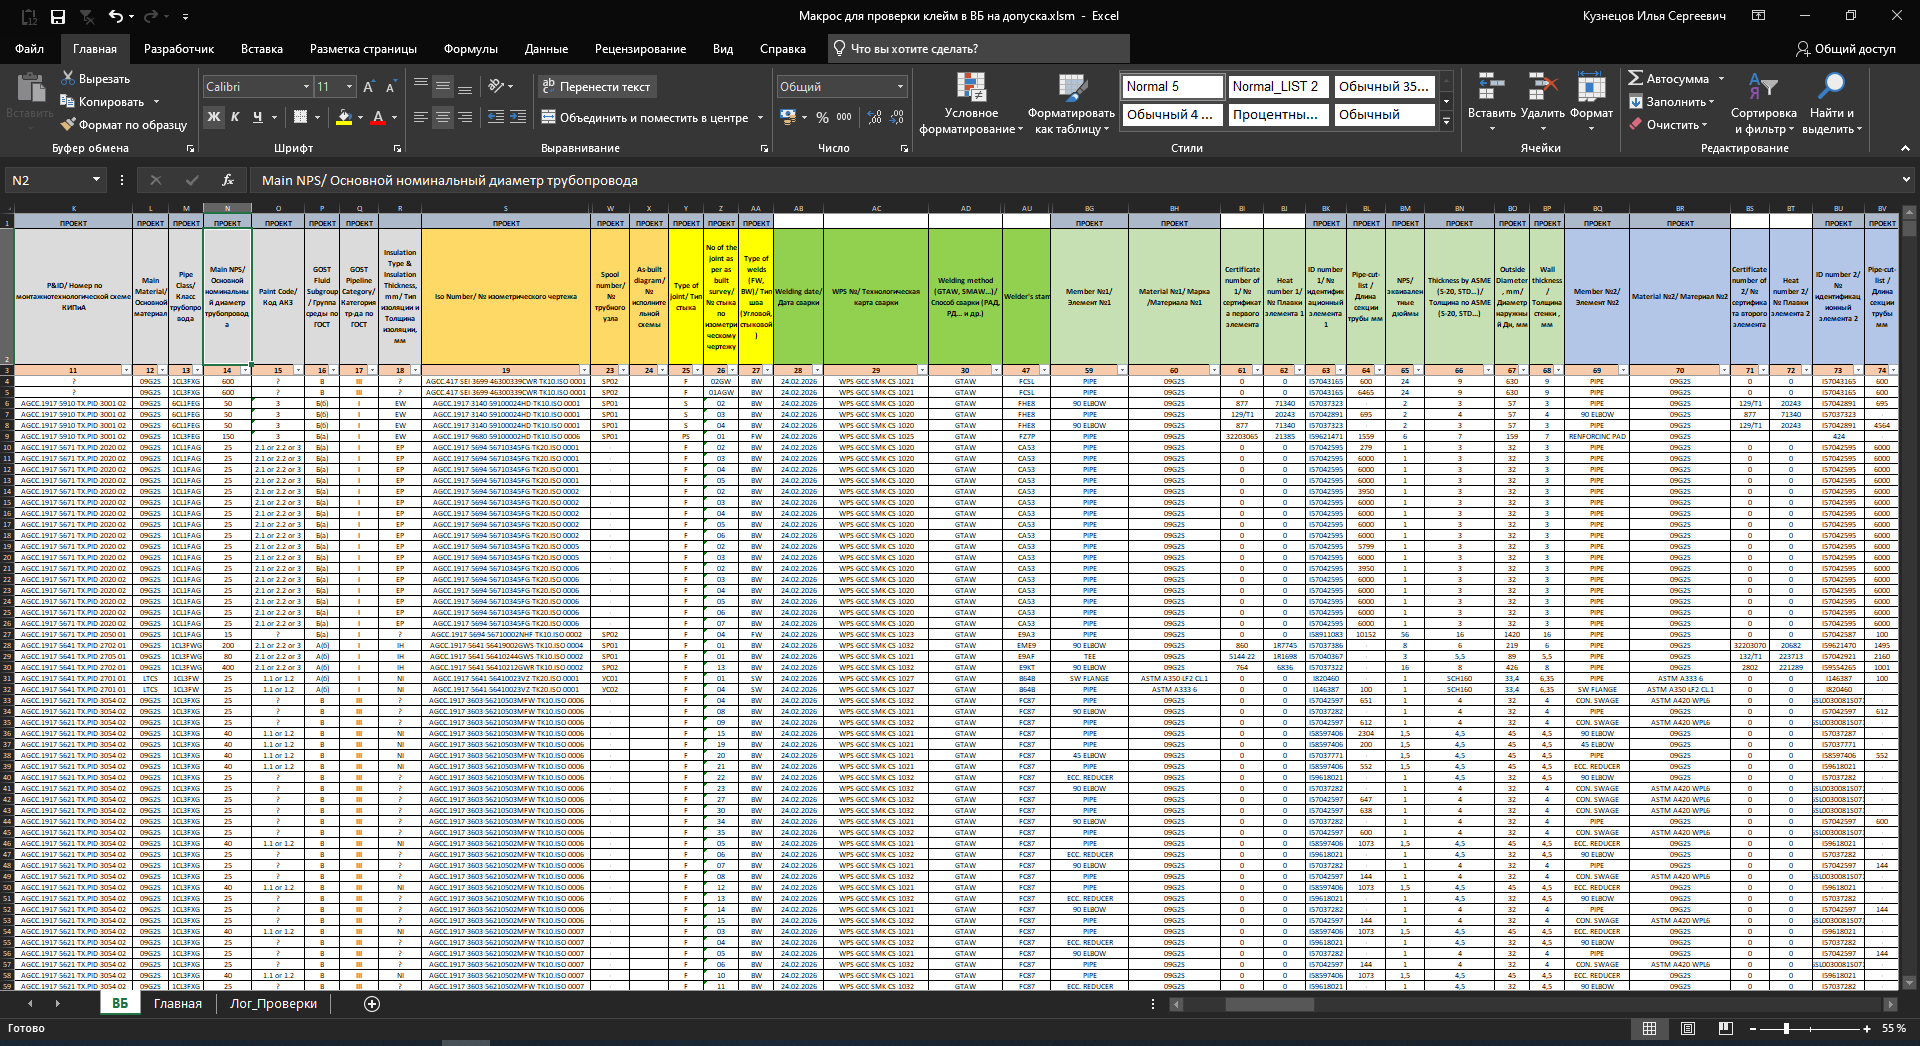This screenshot has height=1046, width=1920.
Task: Open the Формулы ribbon tab
Action: pos(470,49)
